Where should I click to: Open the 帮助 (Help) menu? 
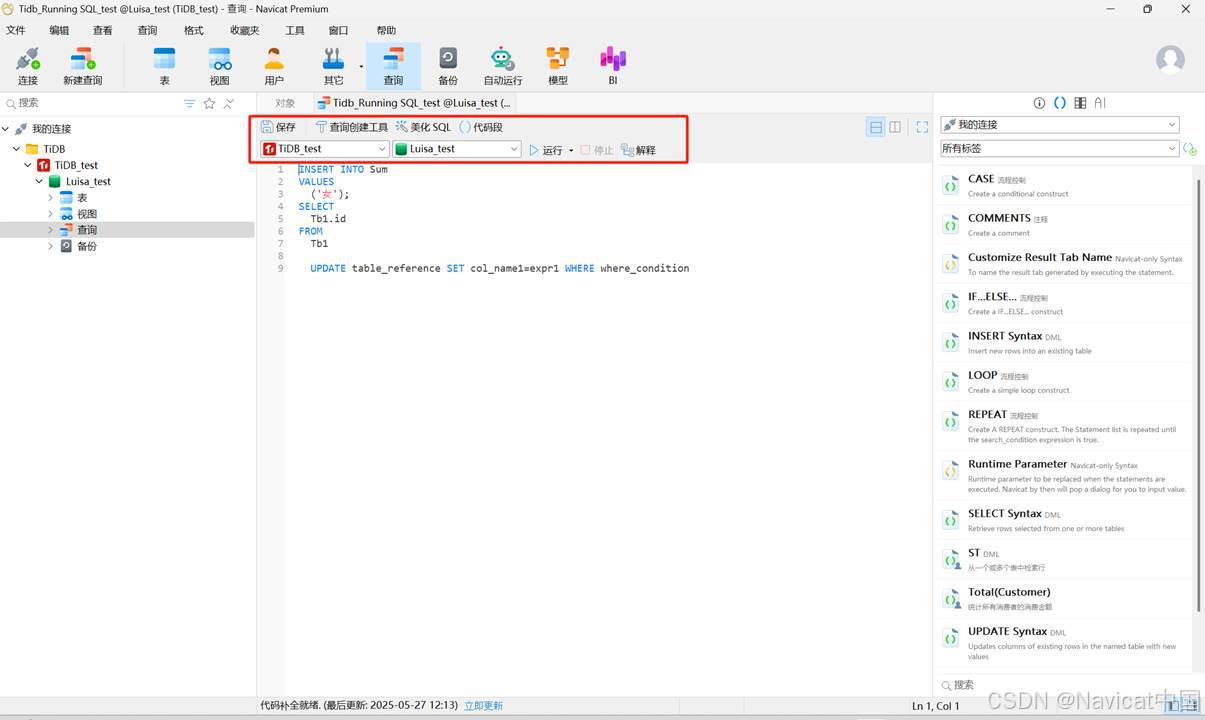pyautogui.click(x=386, y=31)
